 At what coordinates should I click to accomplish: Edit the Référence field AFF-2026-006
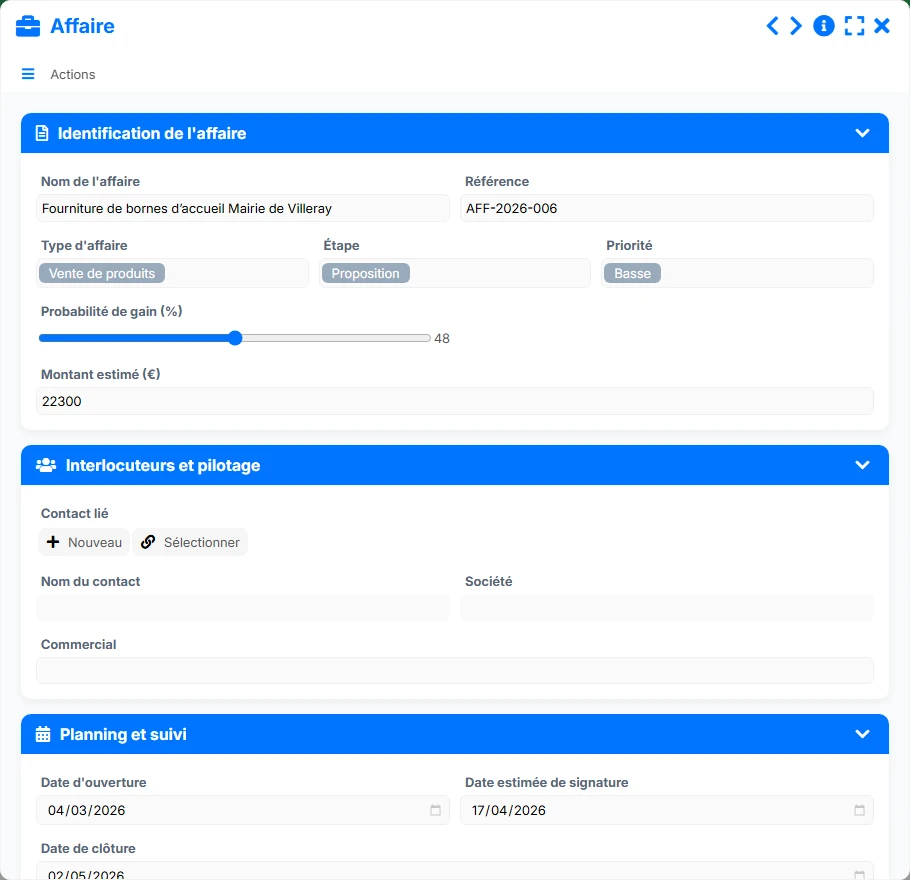coord(667,208)
